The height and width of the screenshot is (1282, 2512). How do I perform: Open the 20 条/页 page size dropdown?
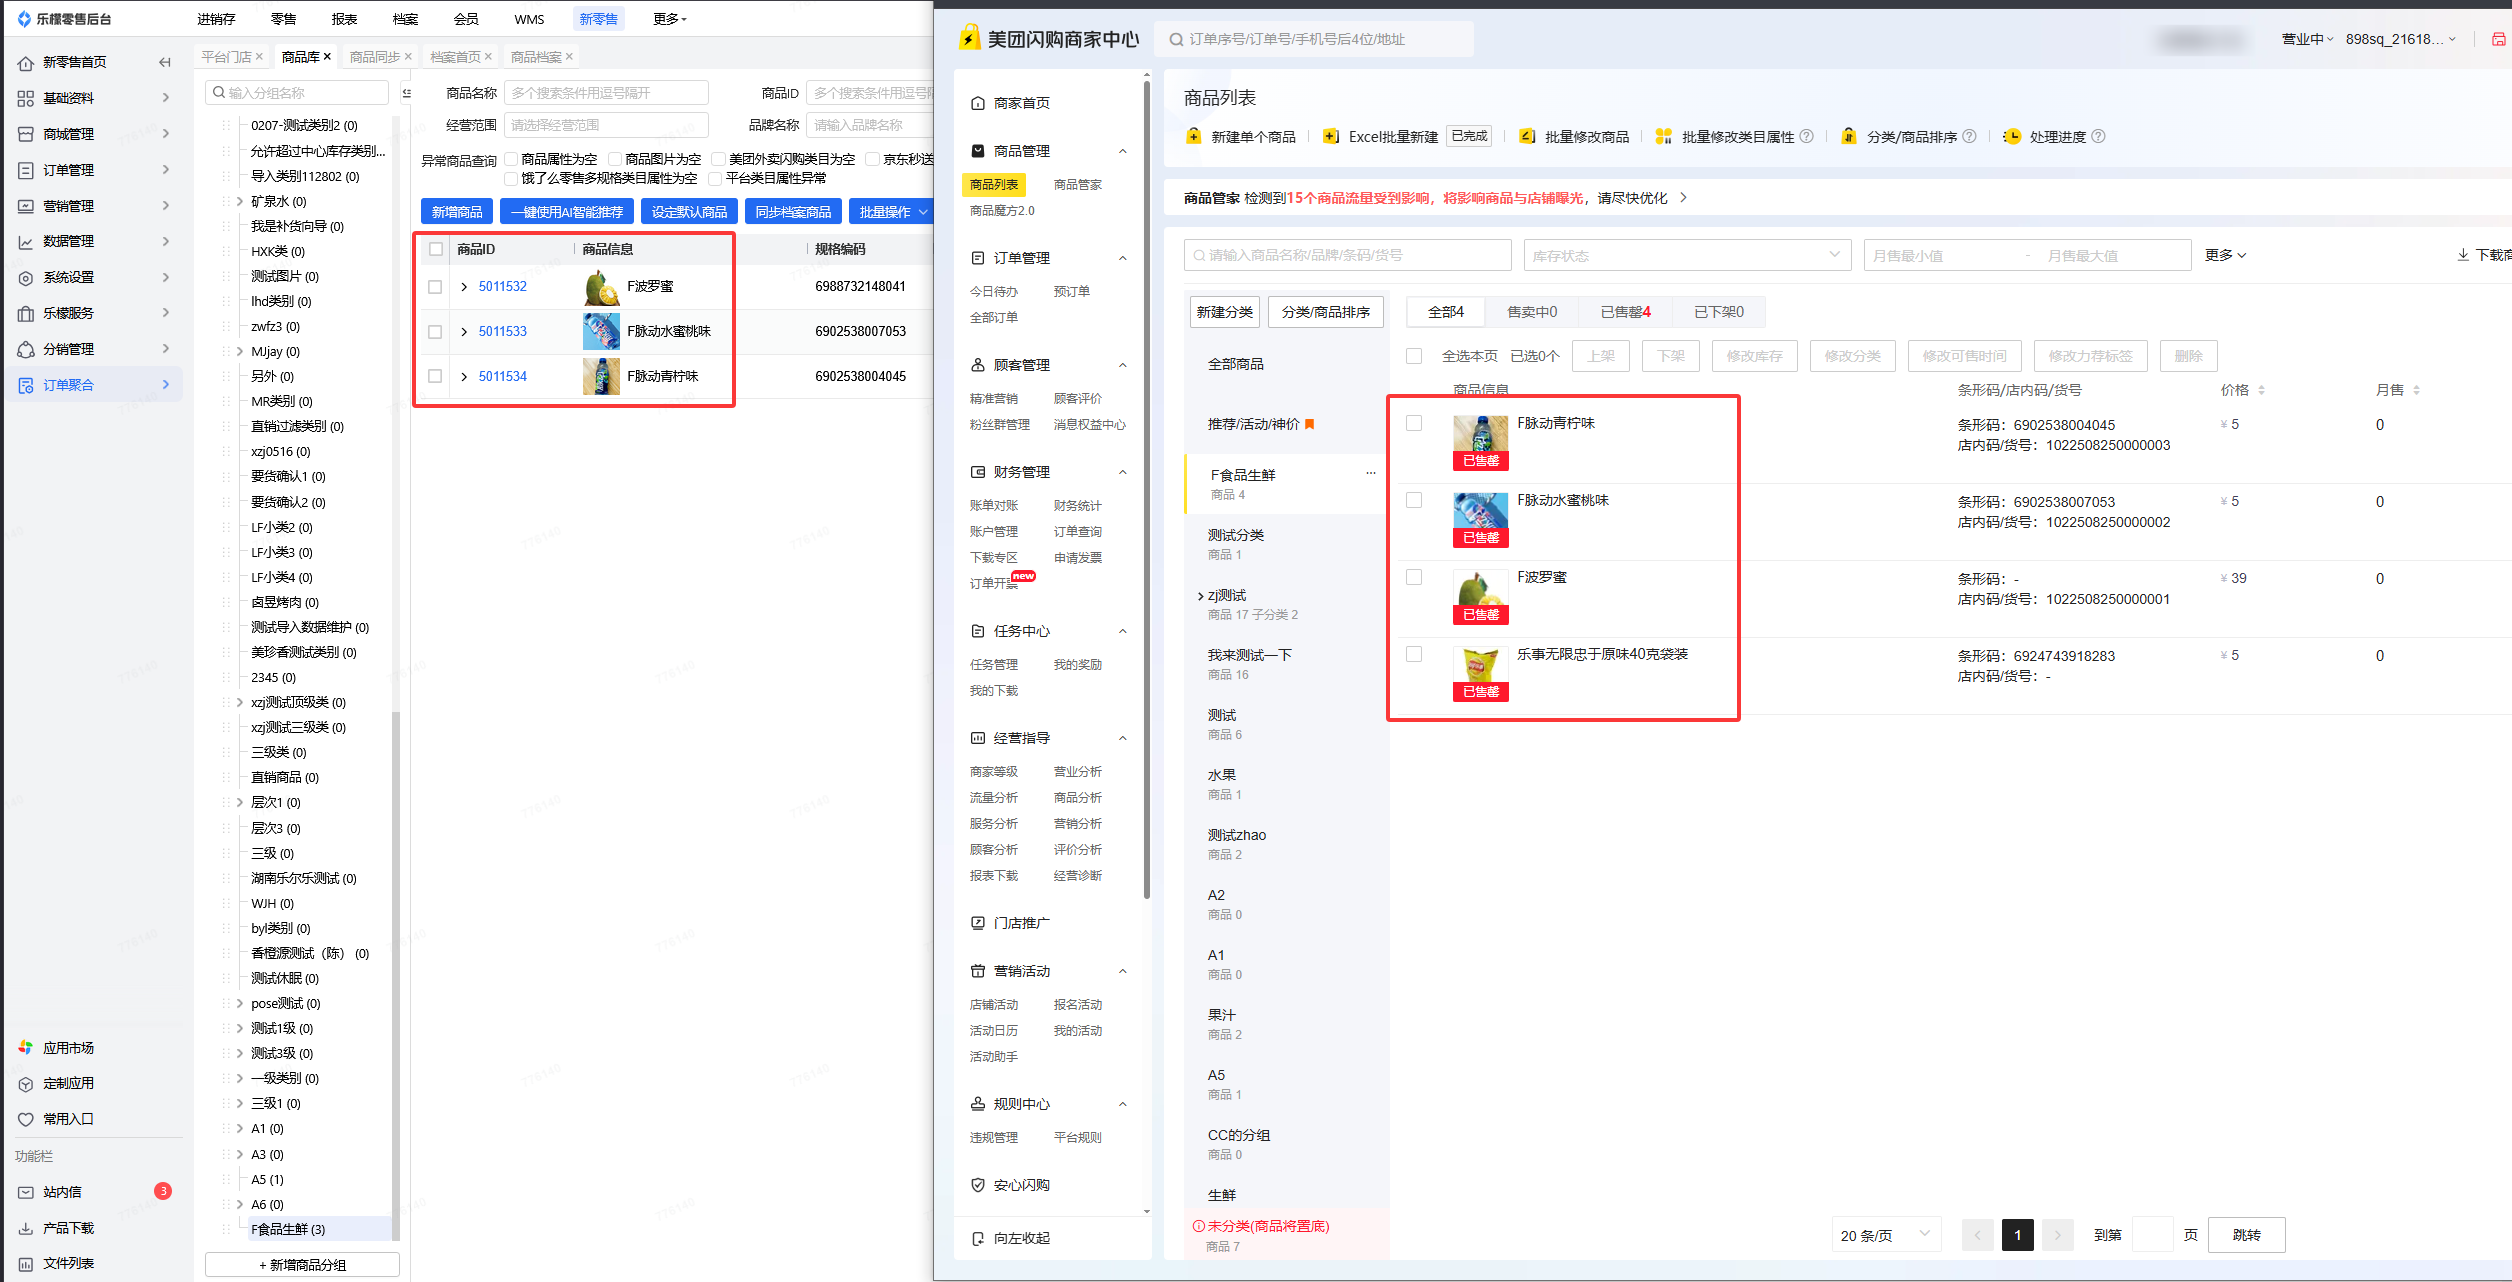[x=1886, y=1235]
